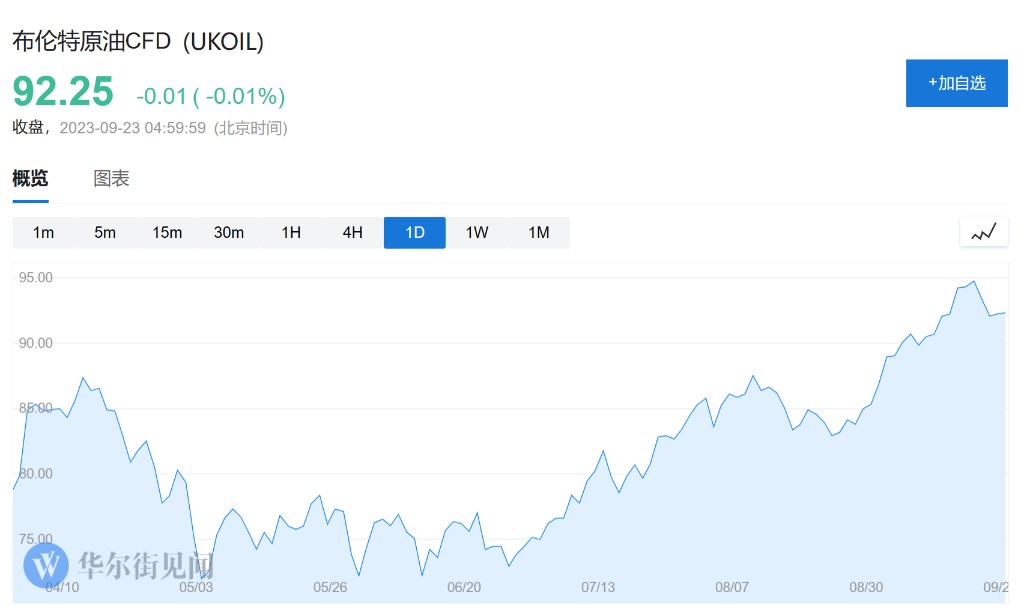Switch to 1W weekly interval
This screenshot has height=611, width=1024.
tap(477, 233)
